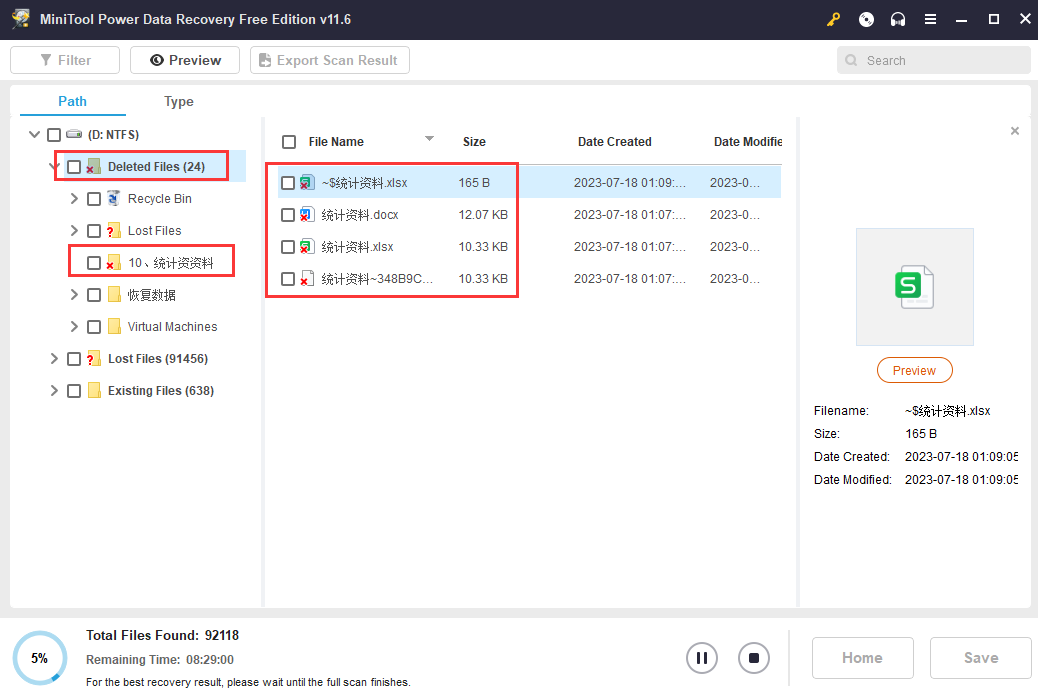
Task: Click into the Search field
Action: click(x=933, y=60)
